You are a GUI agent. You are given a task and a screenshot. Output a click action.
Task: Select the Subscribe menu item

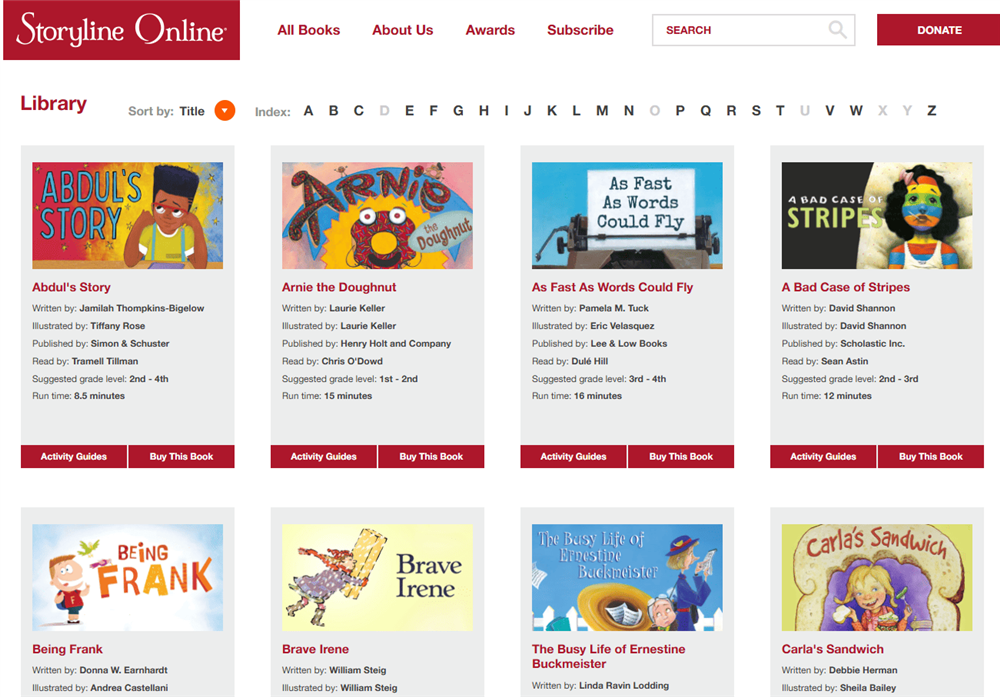tap(580, 30)
